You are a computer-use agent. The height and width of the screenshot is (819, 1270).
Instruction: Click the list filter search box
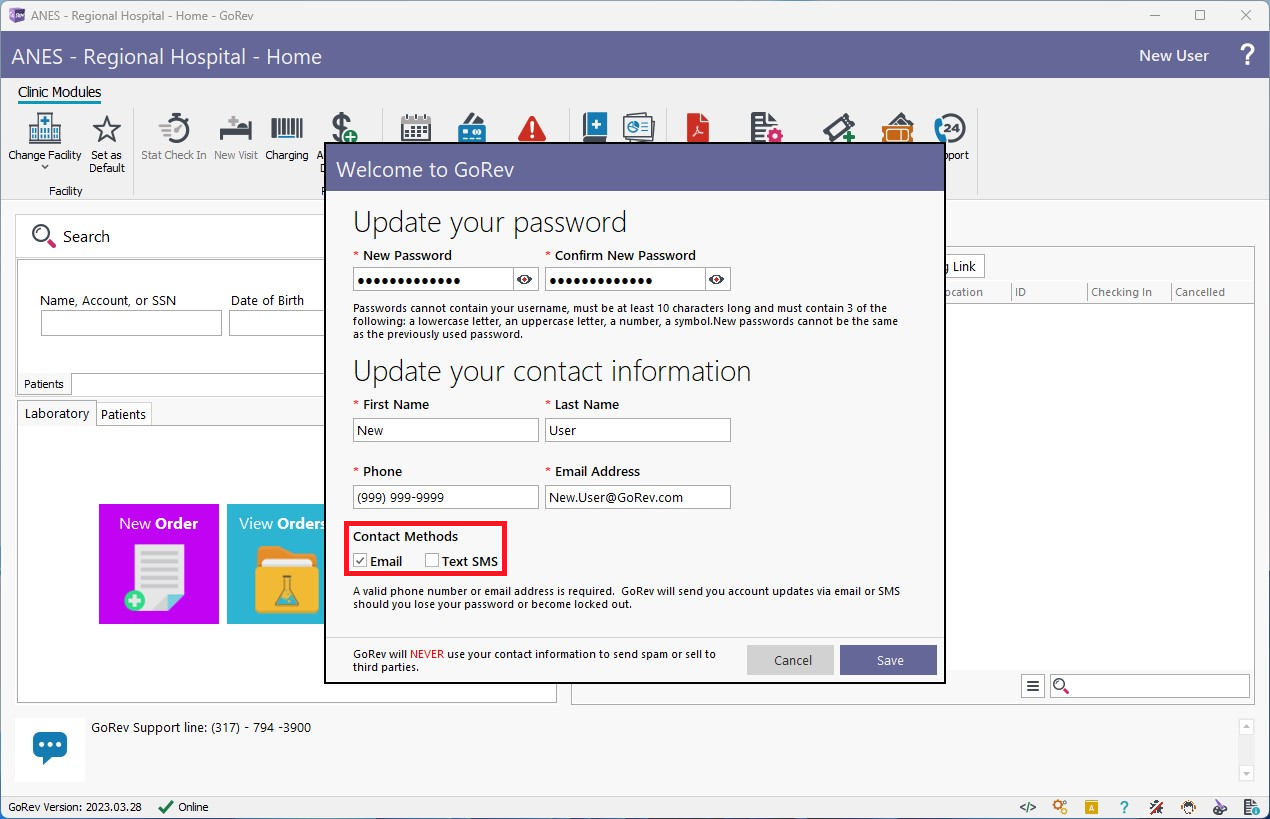(1150, 686)
